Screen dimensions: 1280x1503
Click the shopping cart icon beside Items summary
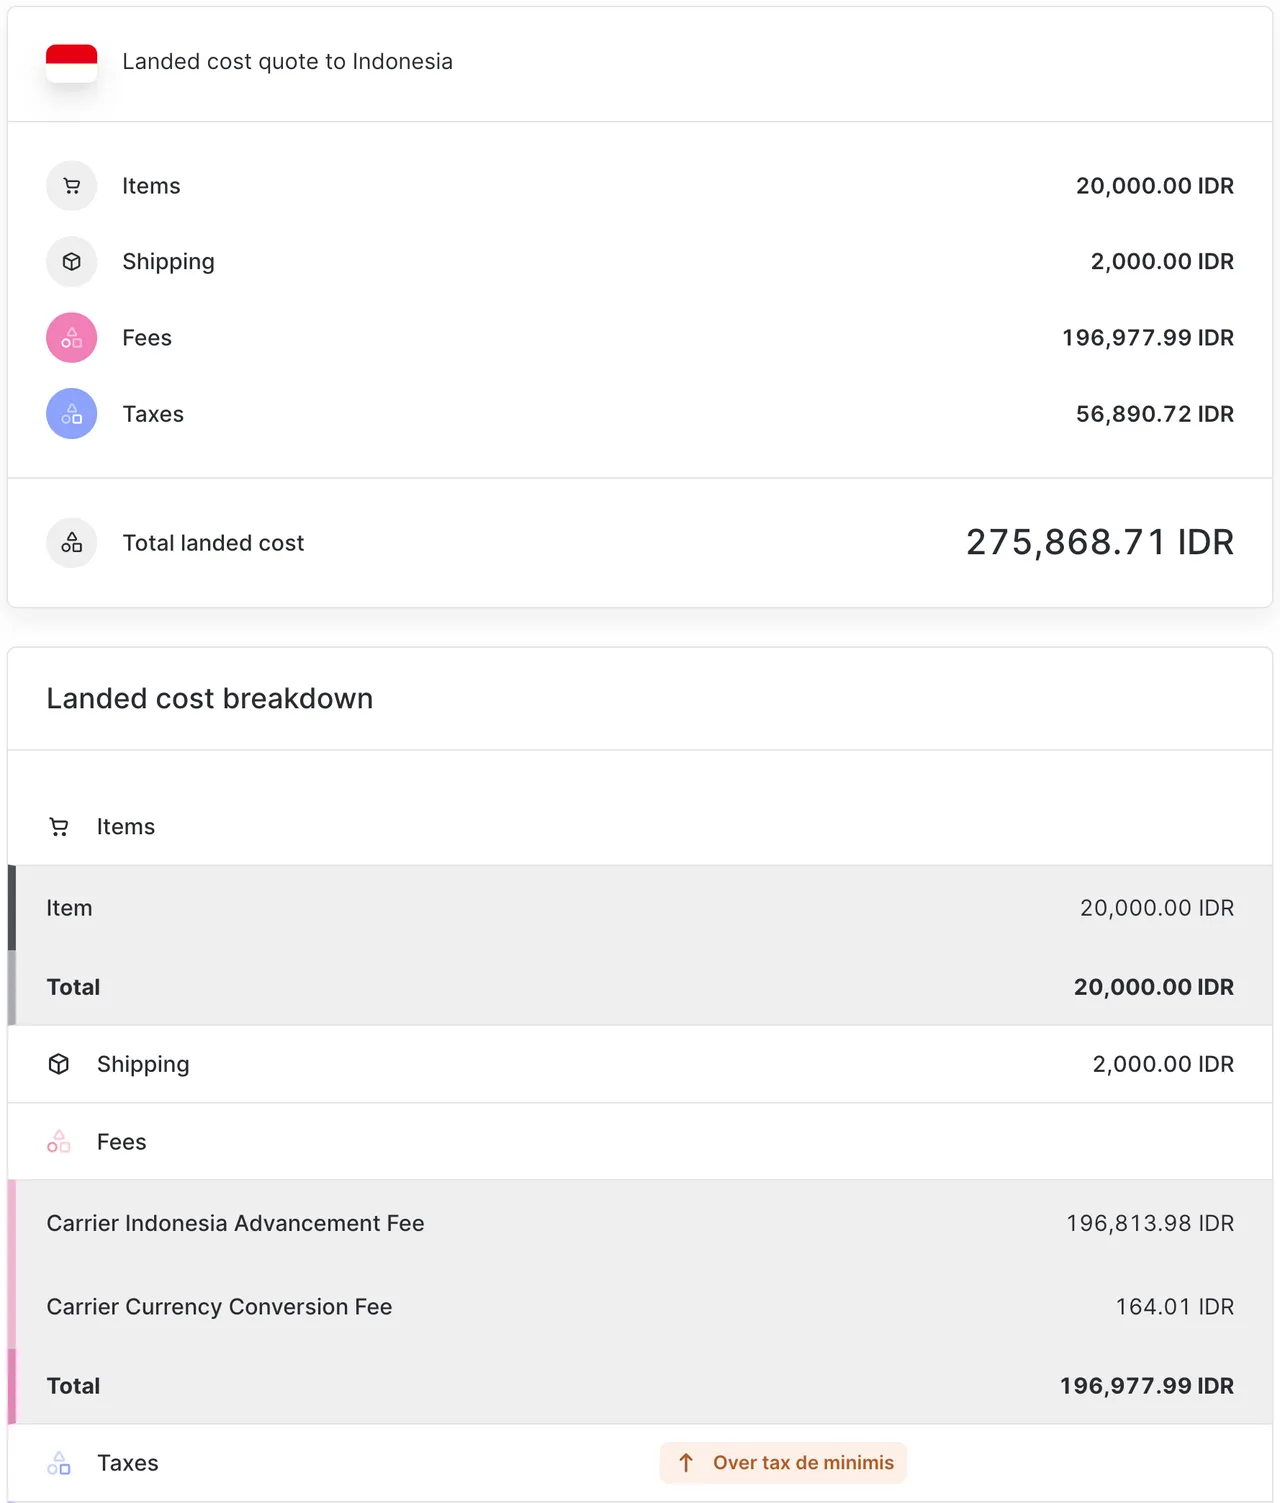(x=71, y=186)
